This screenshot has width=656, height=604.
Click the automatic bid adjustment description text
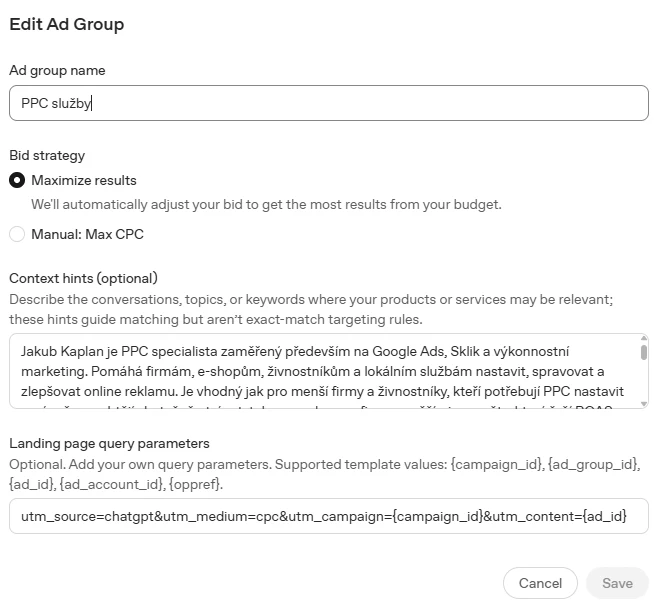coord(266,205)
